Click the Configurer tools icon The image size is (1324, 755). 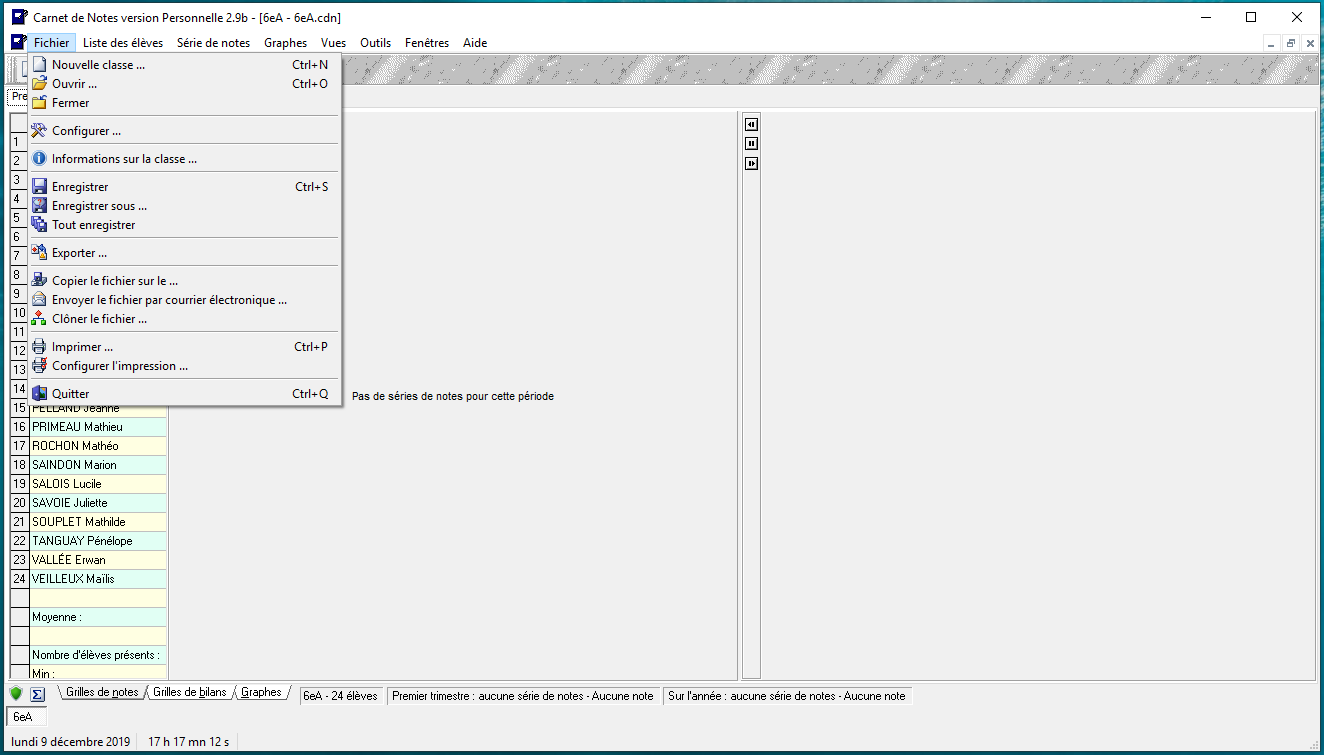(x=39, y=131)
